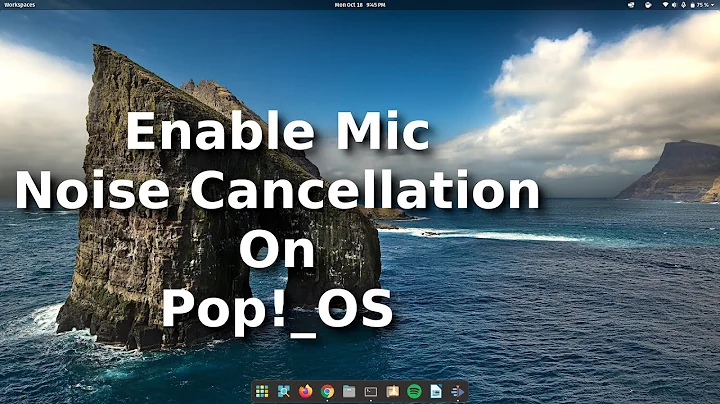
Task: Open the Terminal from the dock
Action: [371, 392]
